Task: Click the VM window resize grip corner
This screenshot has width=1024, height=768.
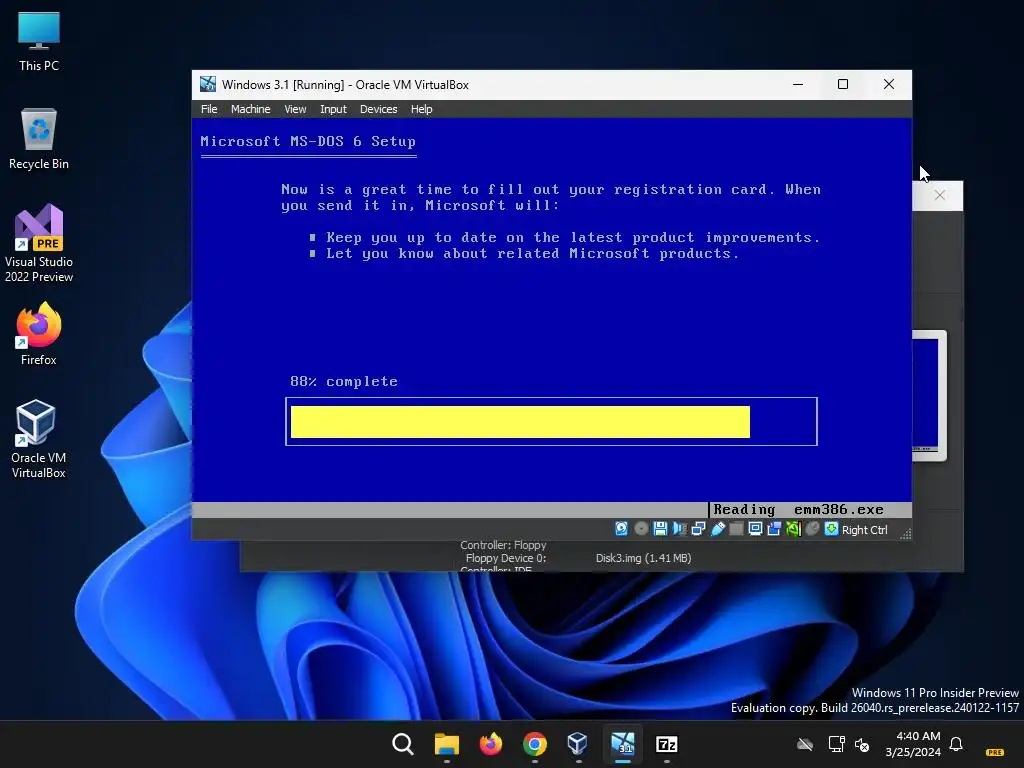Action: pos(905,534)
